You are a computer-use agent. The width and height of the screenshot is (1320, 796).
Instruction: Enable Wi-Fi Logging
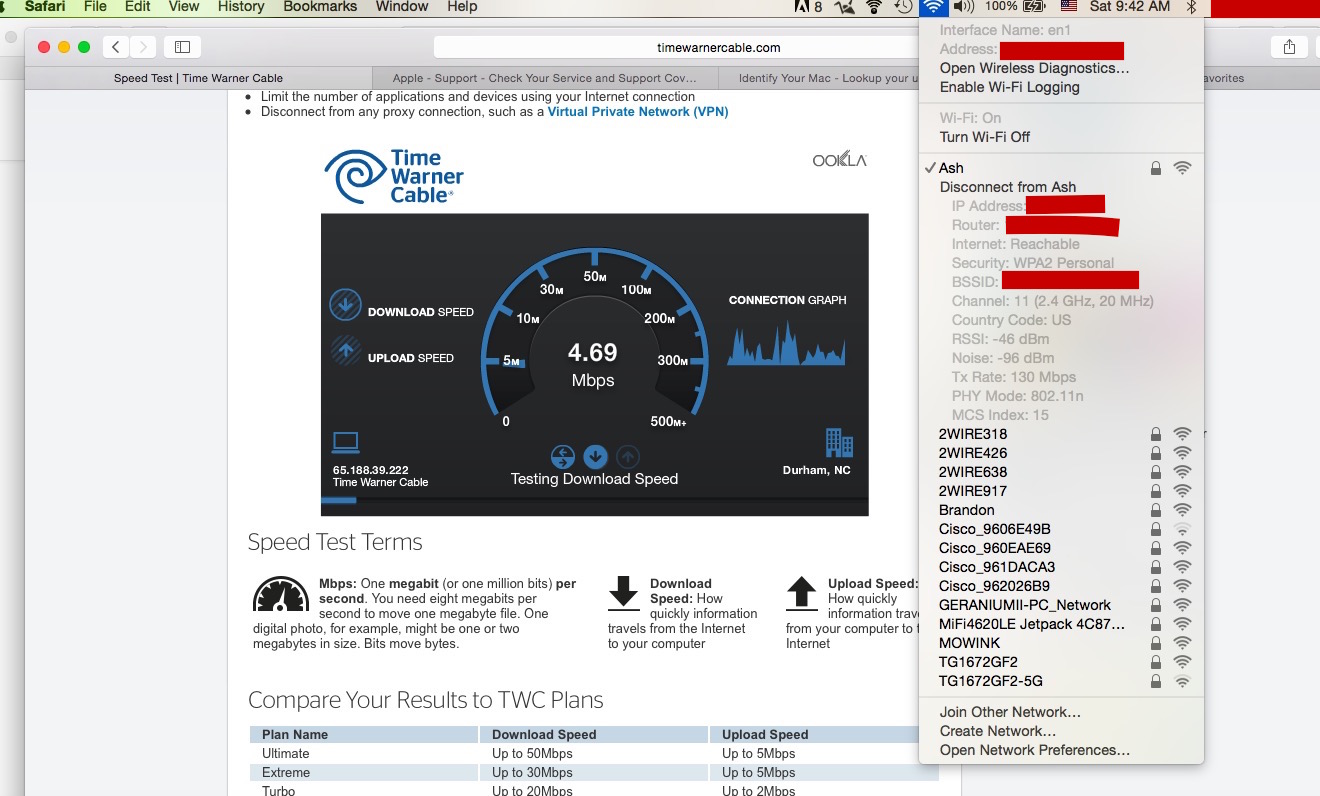click(1009, 87)
